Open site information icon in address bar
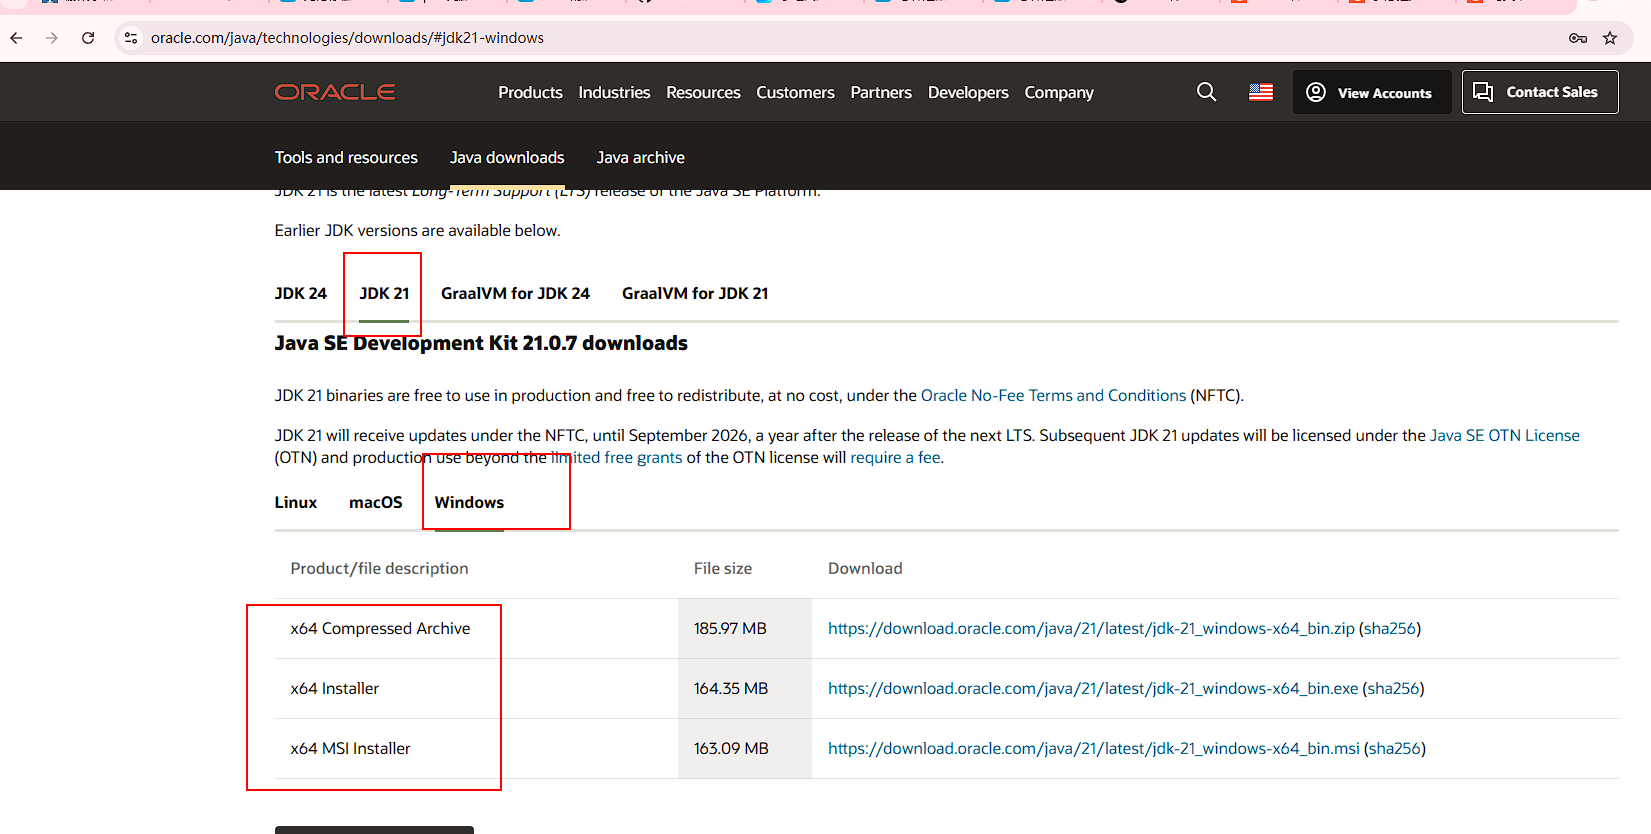Viewport: 1651px width, 834px height. [130, 38]
